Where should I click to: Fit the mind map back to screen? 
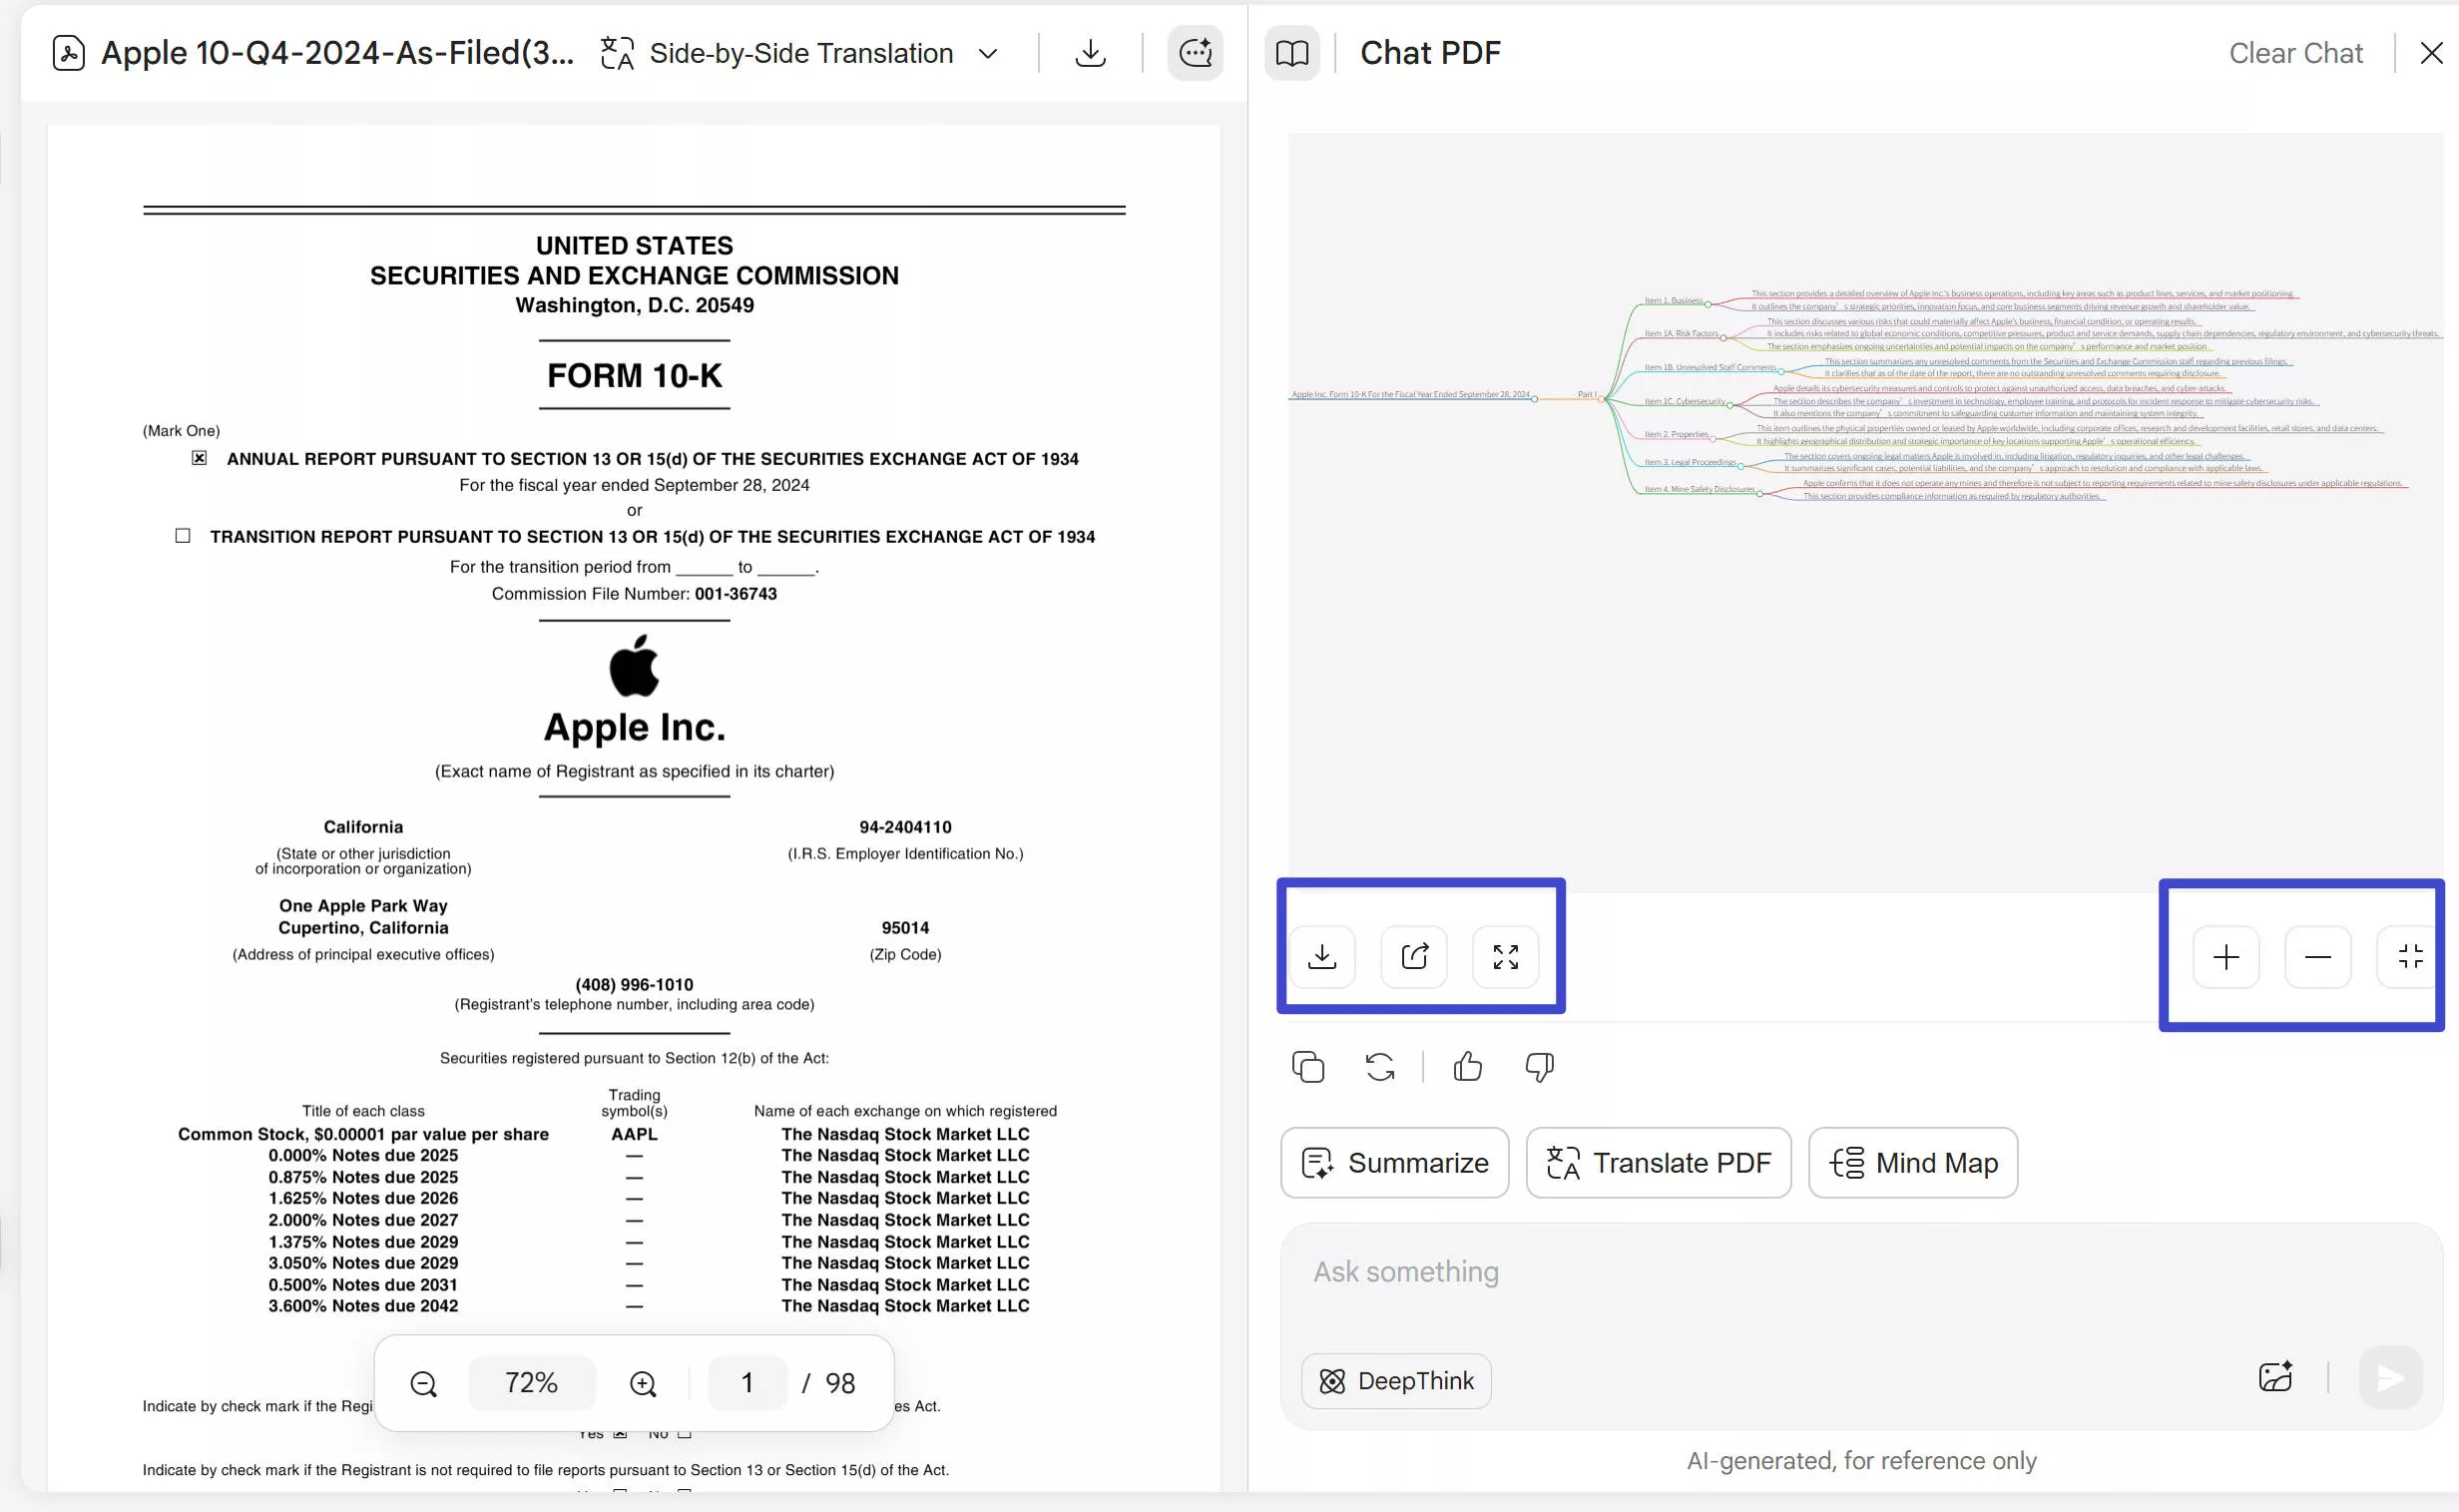point(2407,957)
